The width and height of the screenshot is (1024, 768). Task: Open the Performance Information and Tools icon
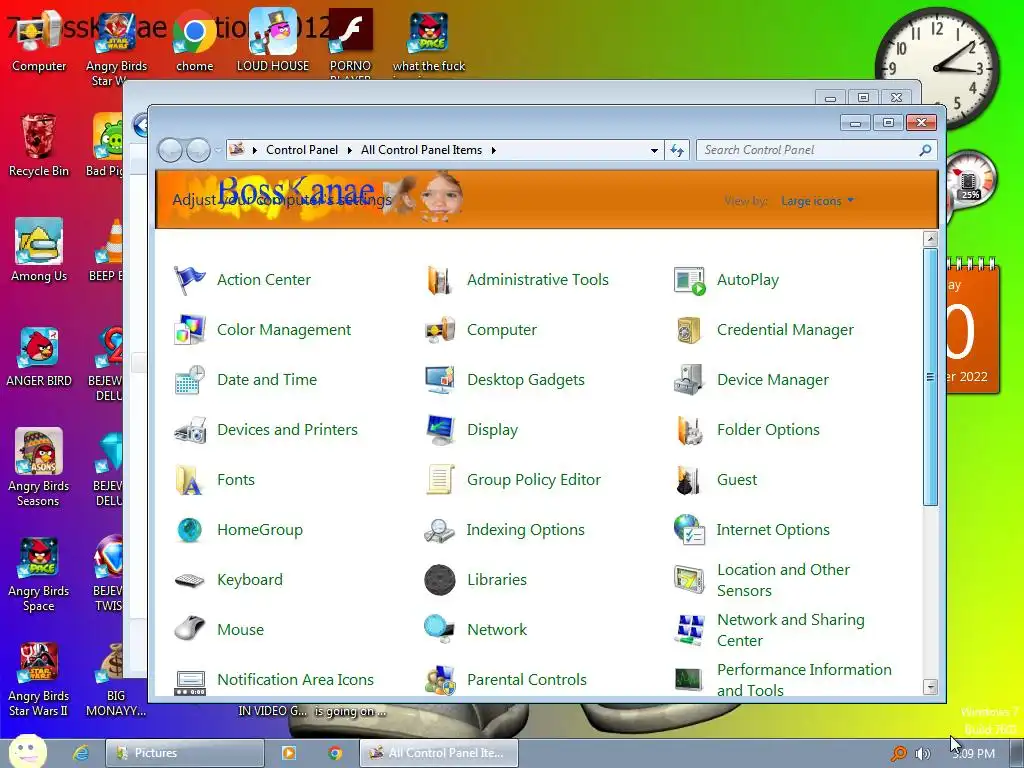click(690, 680)
